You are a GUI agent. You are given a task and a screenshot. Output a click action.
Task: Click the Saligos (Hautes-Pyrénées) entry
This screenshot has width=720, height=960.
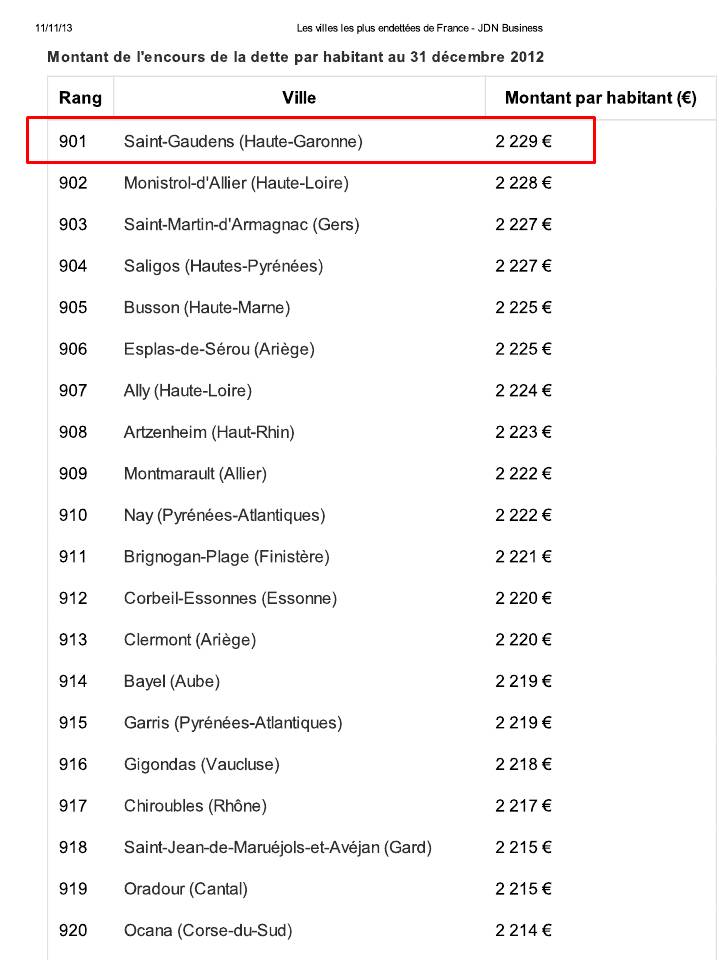(223, 266)
